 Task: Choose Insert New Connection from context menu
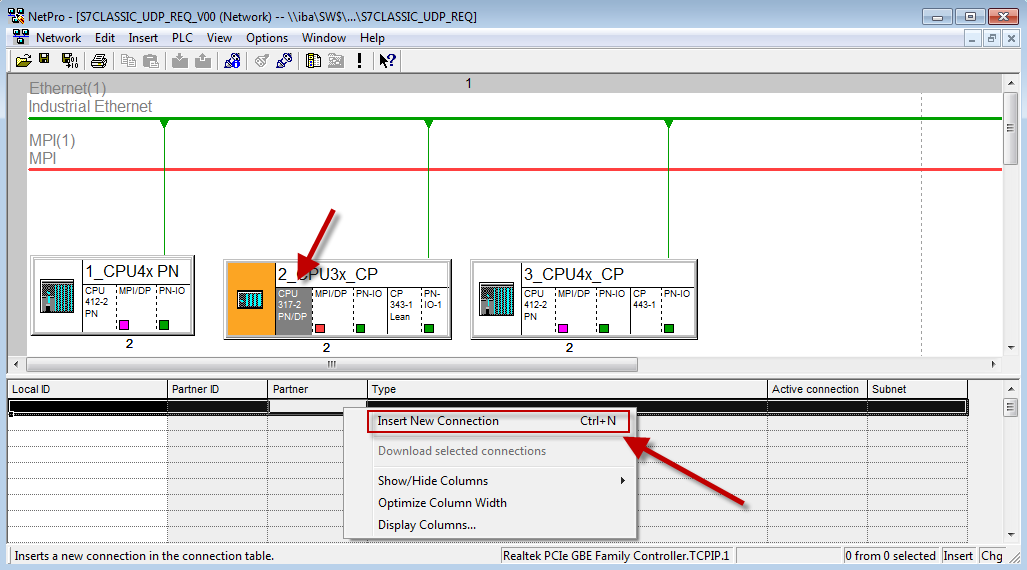point(438,421)
